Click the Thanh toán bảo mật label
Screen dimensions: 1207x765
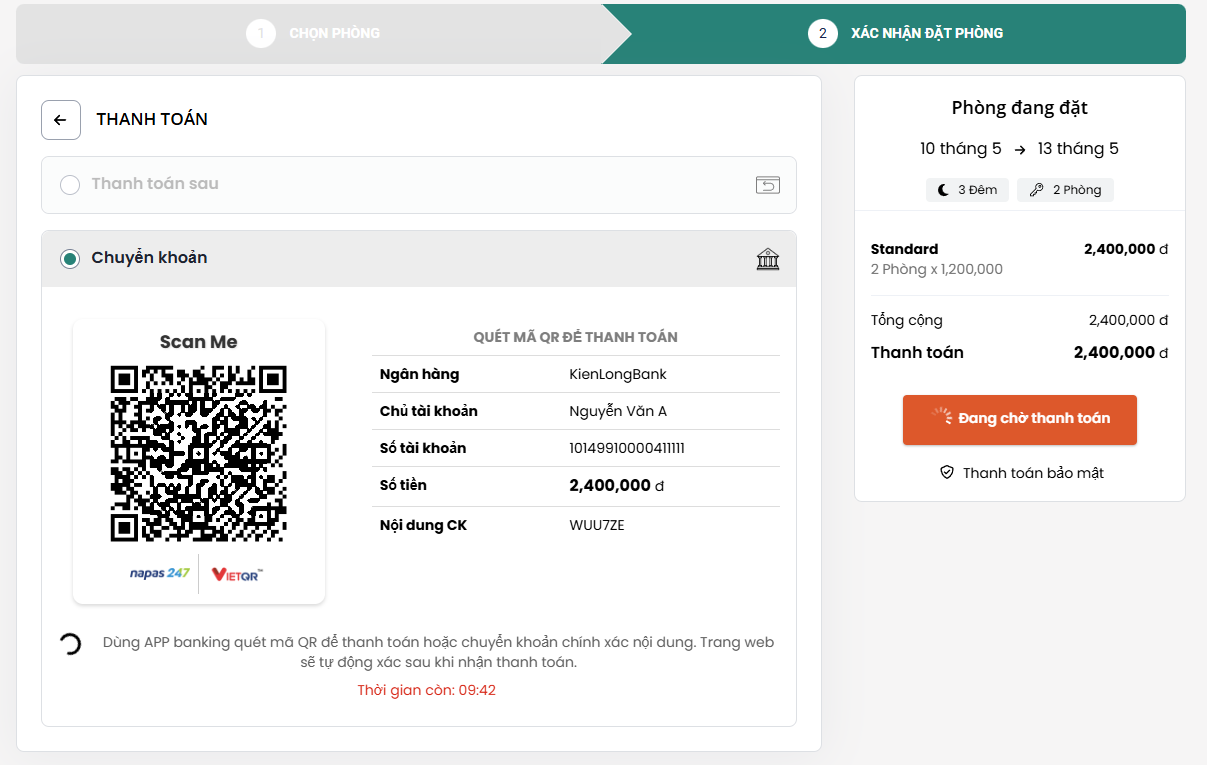(1033, 473)
